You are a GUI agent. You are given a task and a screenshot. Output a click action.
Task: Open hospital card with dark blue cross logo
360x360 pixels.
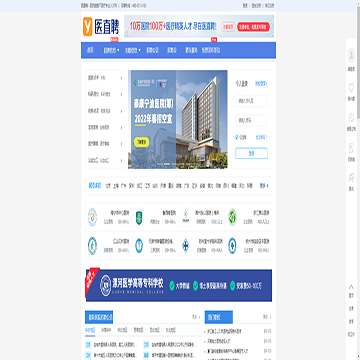[x=202, y=246]
